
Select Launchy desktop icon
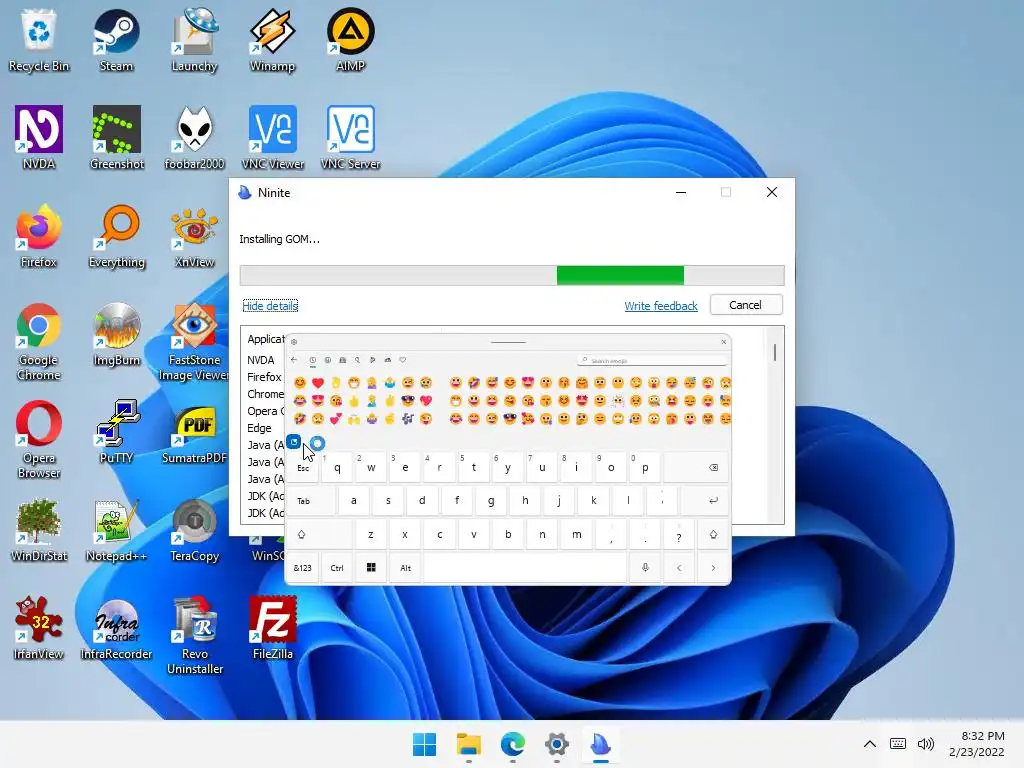(194, 40)
